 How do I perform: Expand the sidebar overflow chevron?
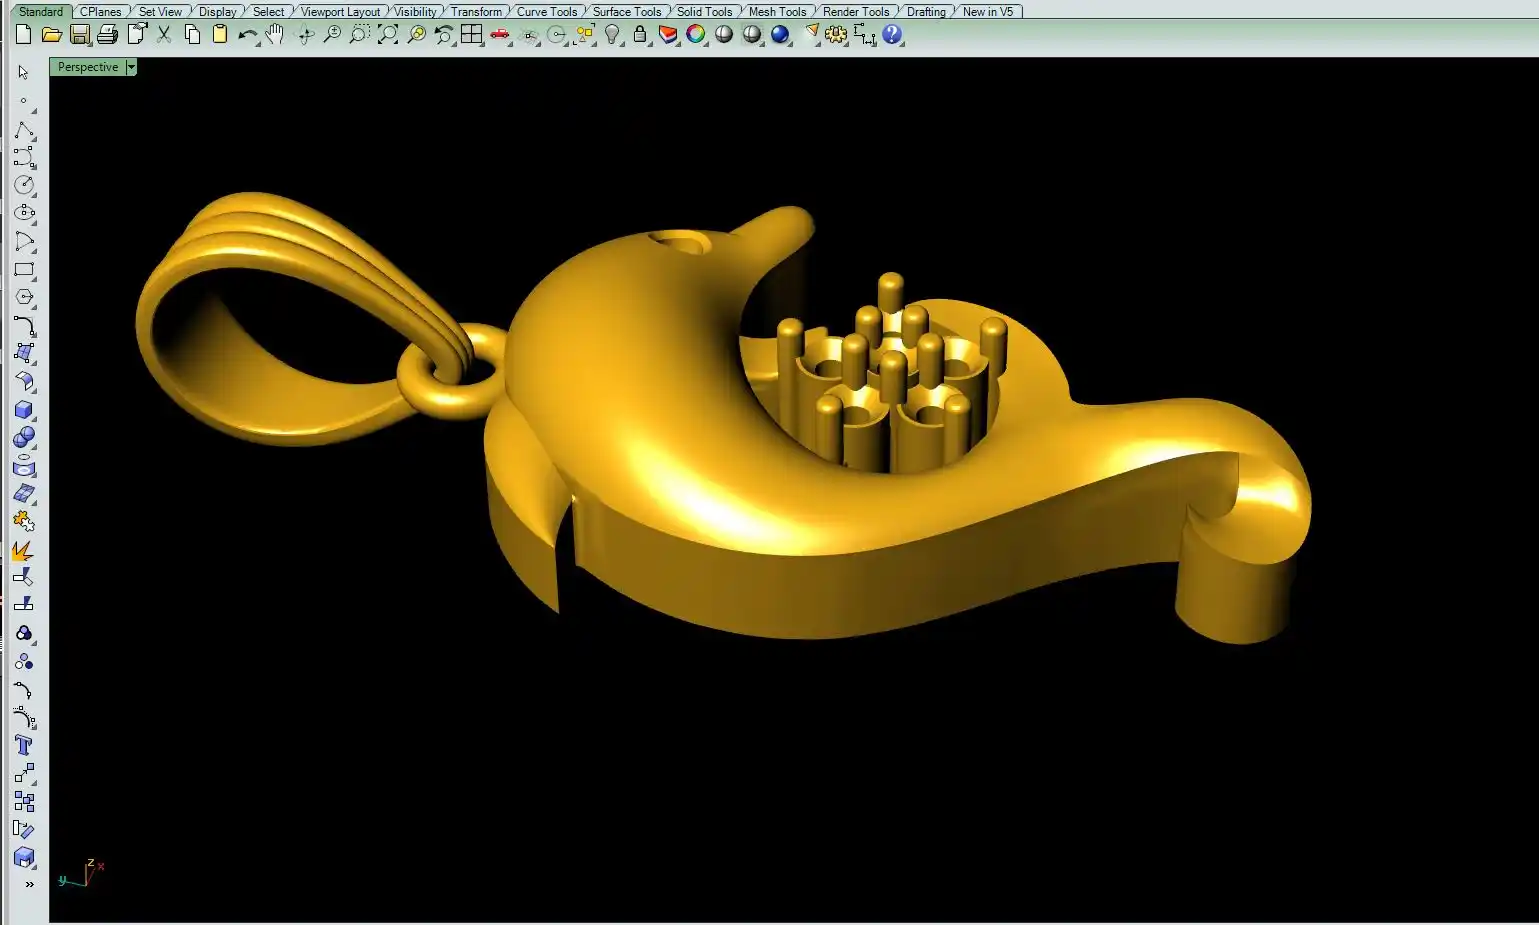point(29,884)
